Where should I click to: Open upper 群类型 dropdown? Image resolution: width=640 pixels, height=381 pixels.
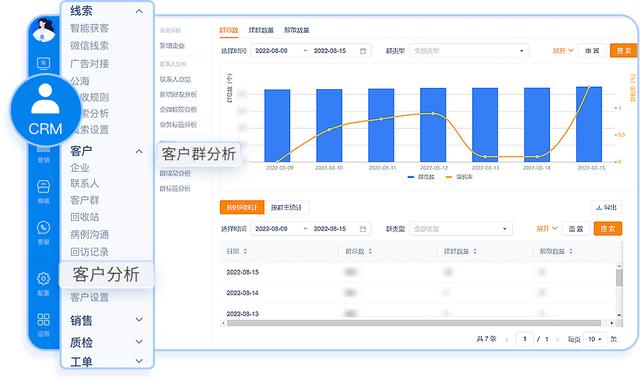[x=469, y=51]
